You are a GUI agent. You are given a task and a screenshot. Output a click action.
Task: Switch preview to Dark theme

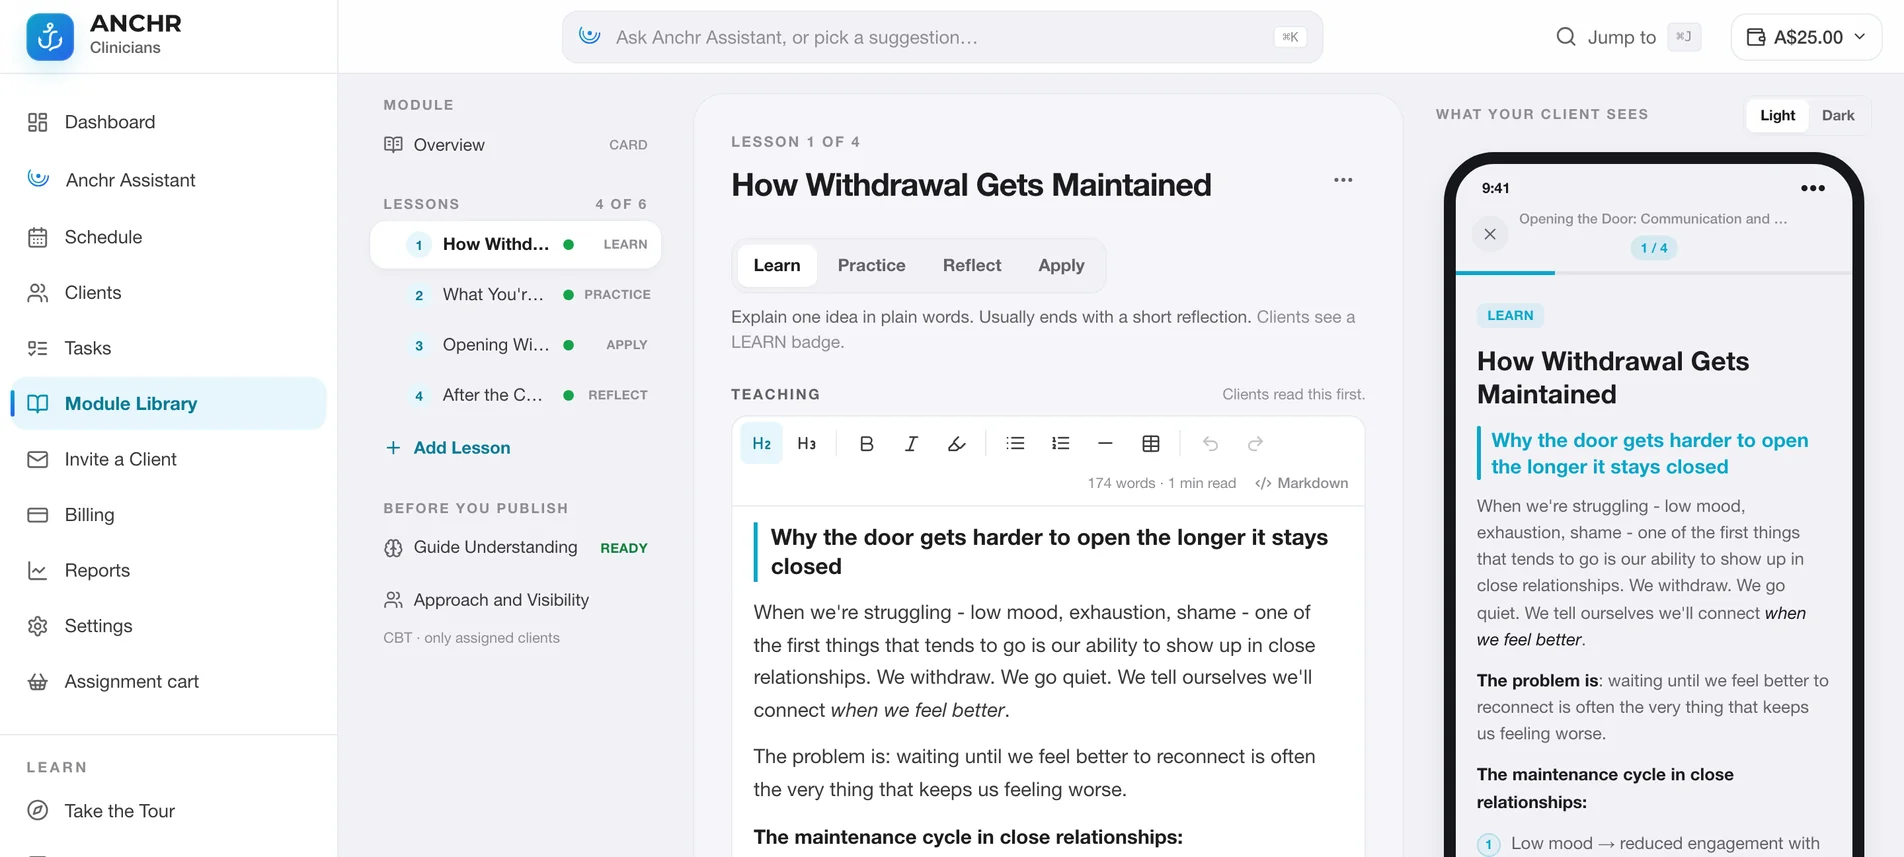(x=1838, y=115)
